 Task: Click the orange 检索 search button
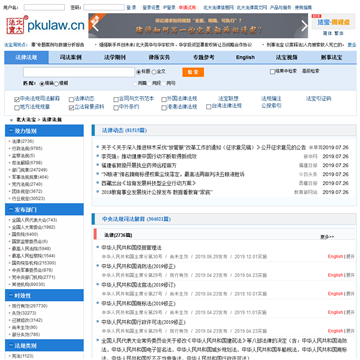click(193, 72)
